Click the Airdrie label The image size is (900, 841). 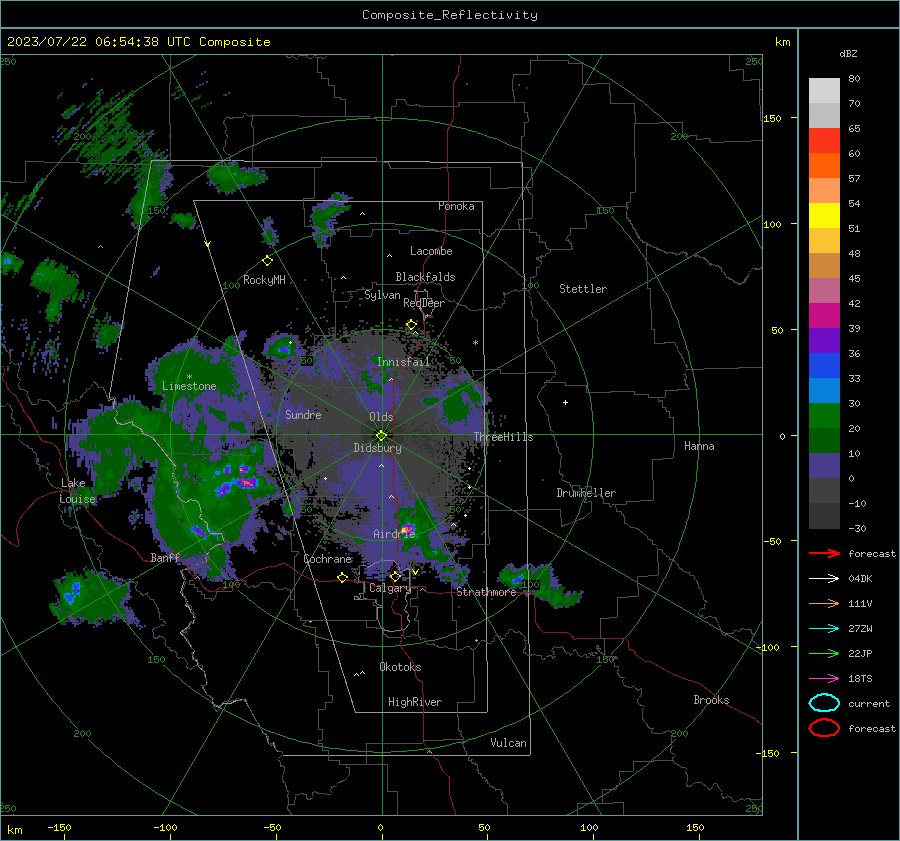pyautogui.click(x=394, y=534)
